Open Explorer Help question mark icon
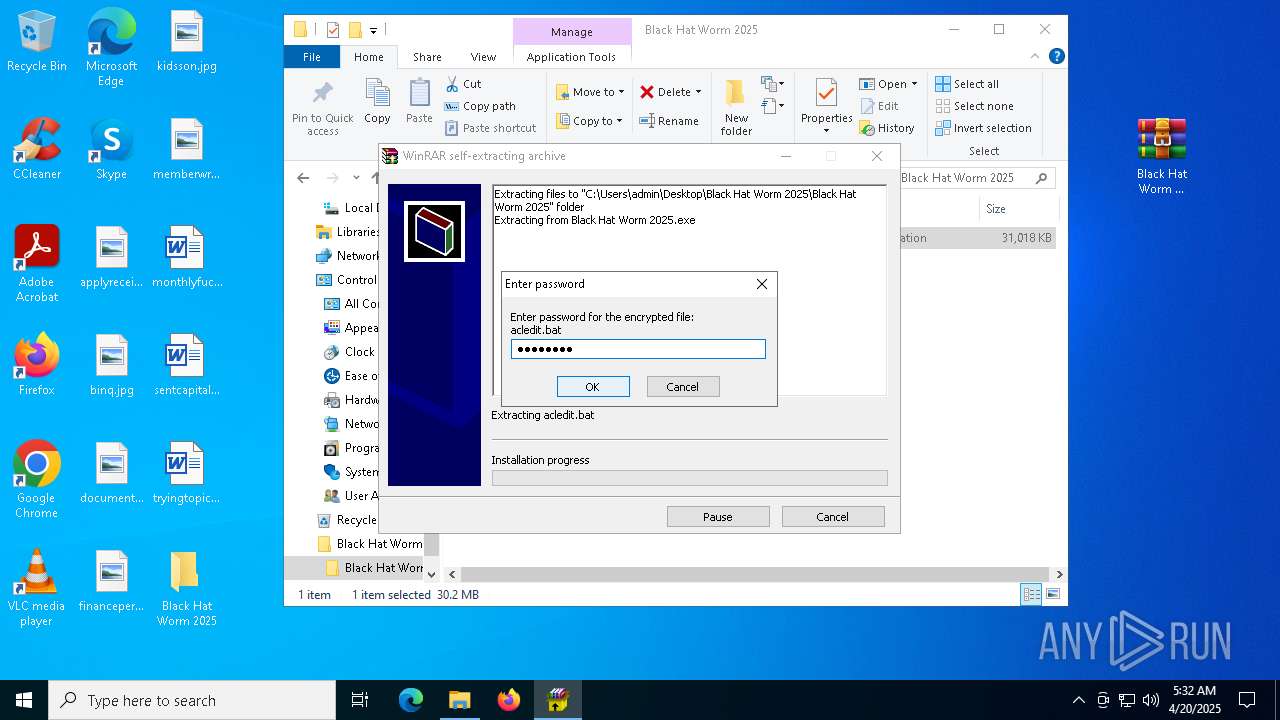Screen dimensions: 1280x720 1056,57
